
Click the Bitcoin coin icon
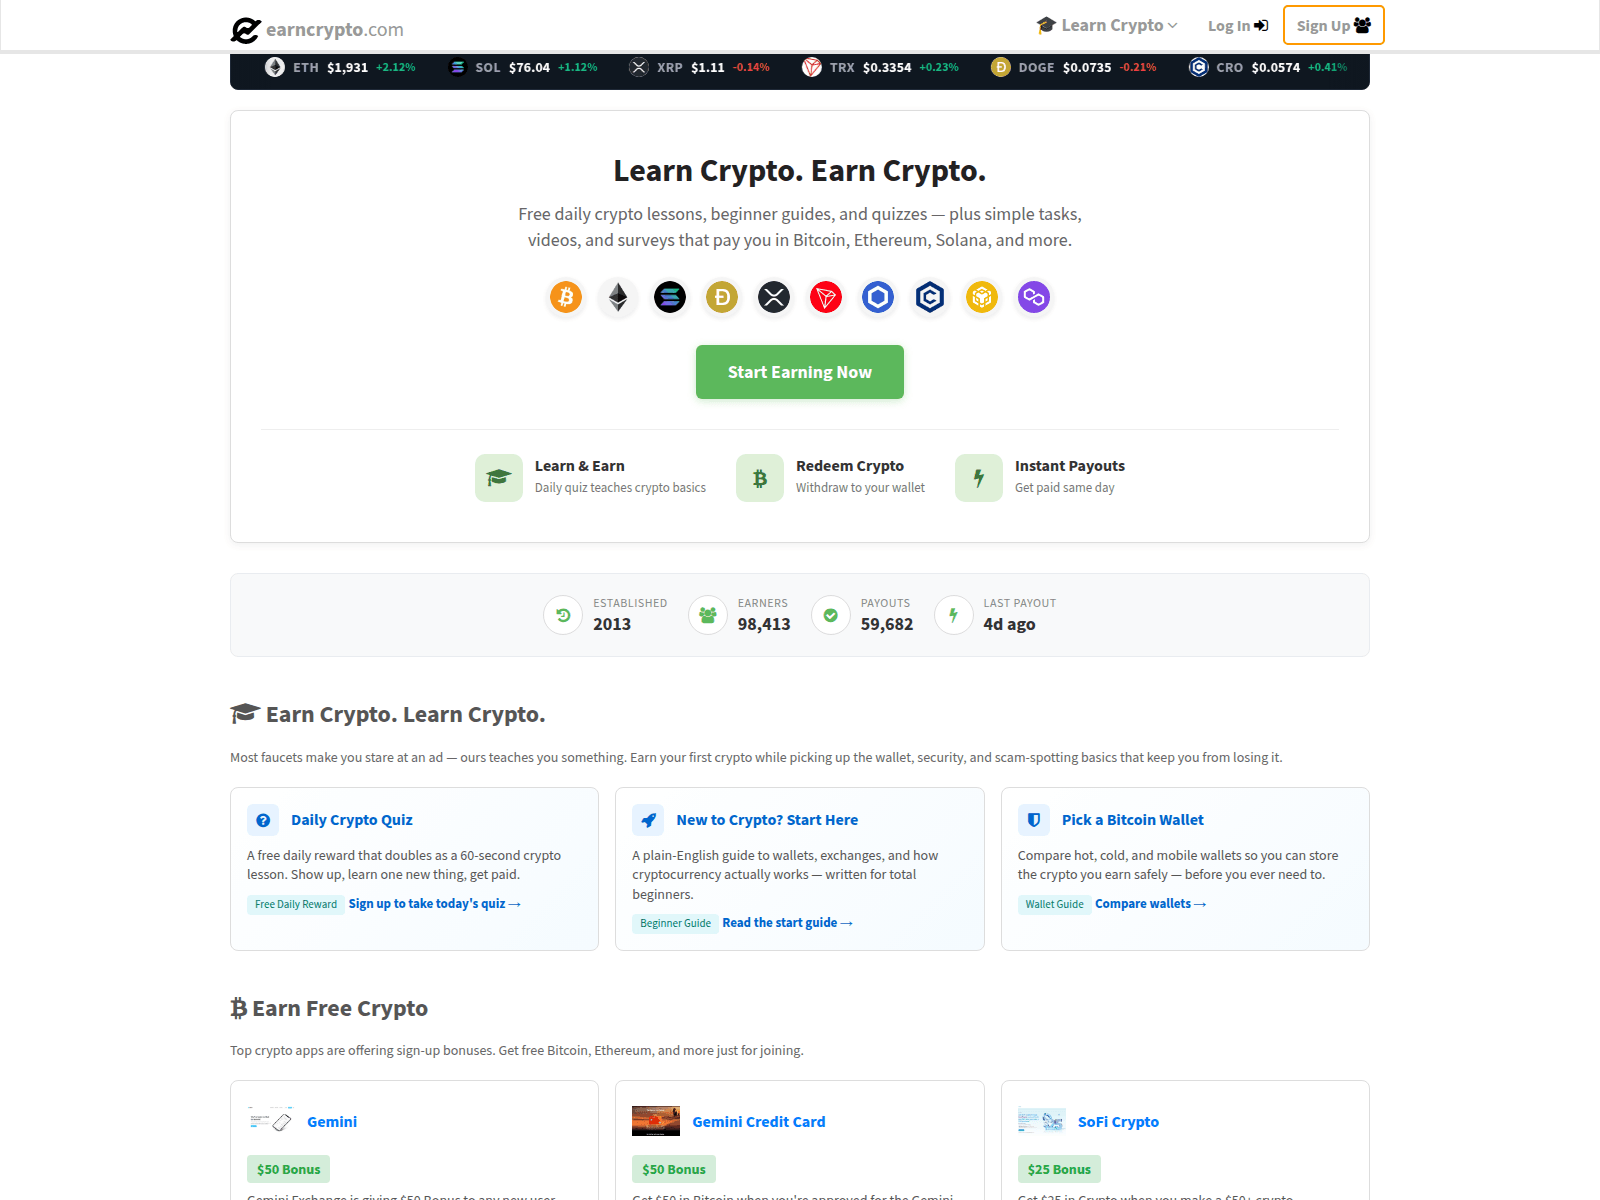pyautogui.click(x=566, y=297)
